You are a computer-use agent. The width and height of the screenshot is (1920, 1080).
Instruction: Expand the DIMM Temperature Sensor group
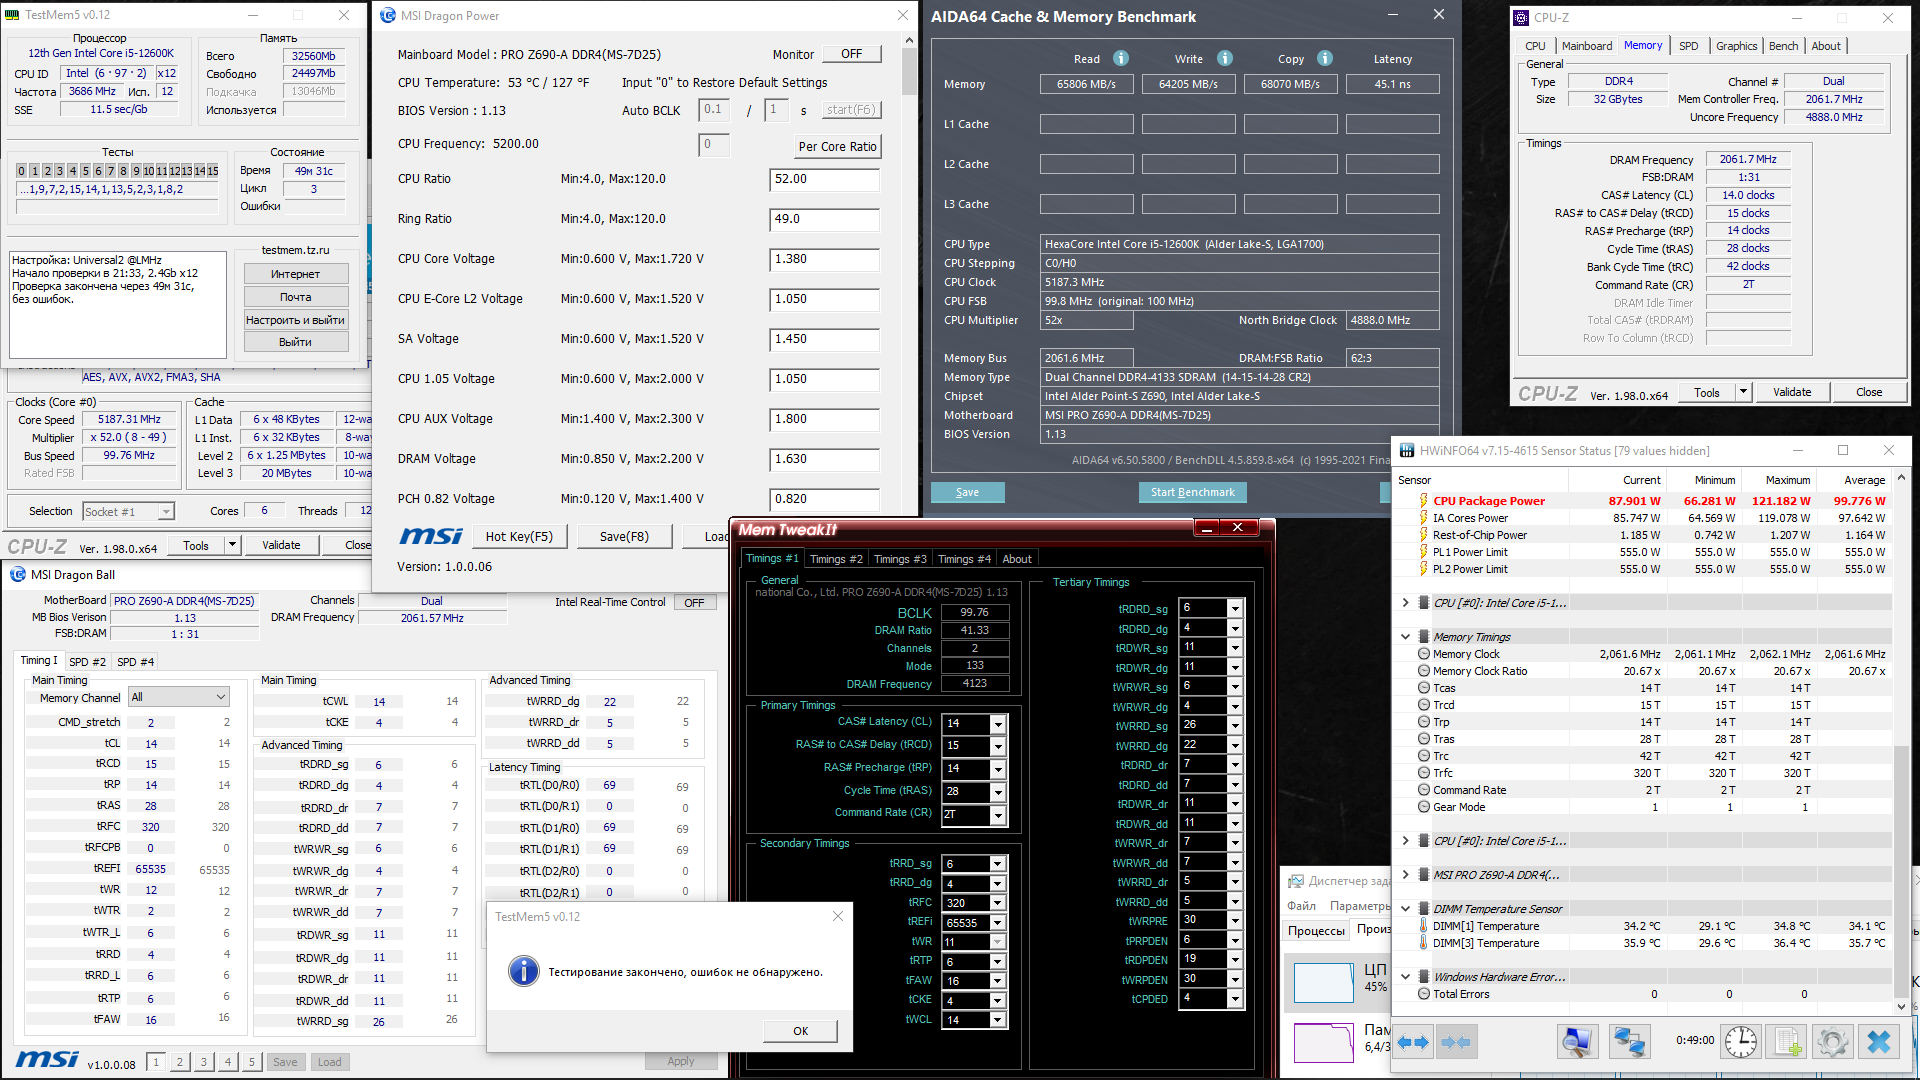pos(1405,909)
